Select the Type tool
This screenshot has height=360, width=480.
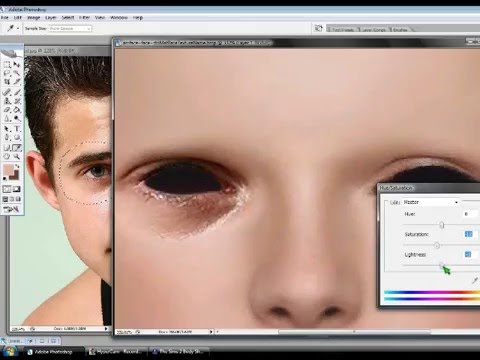(17, 129)
